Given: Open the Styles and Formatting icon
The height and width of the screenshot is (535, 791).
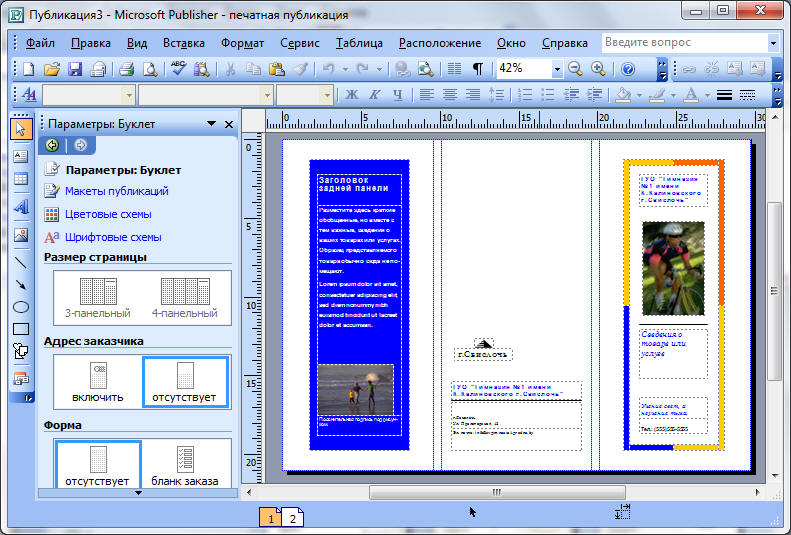Looking at the screenshot, I should (x=29, y=95).
